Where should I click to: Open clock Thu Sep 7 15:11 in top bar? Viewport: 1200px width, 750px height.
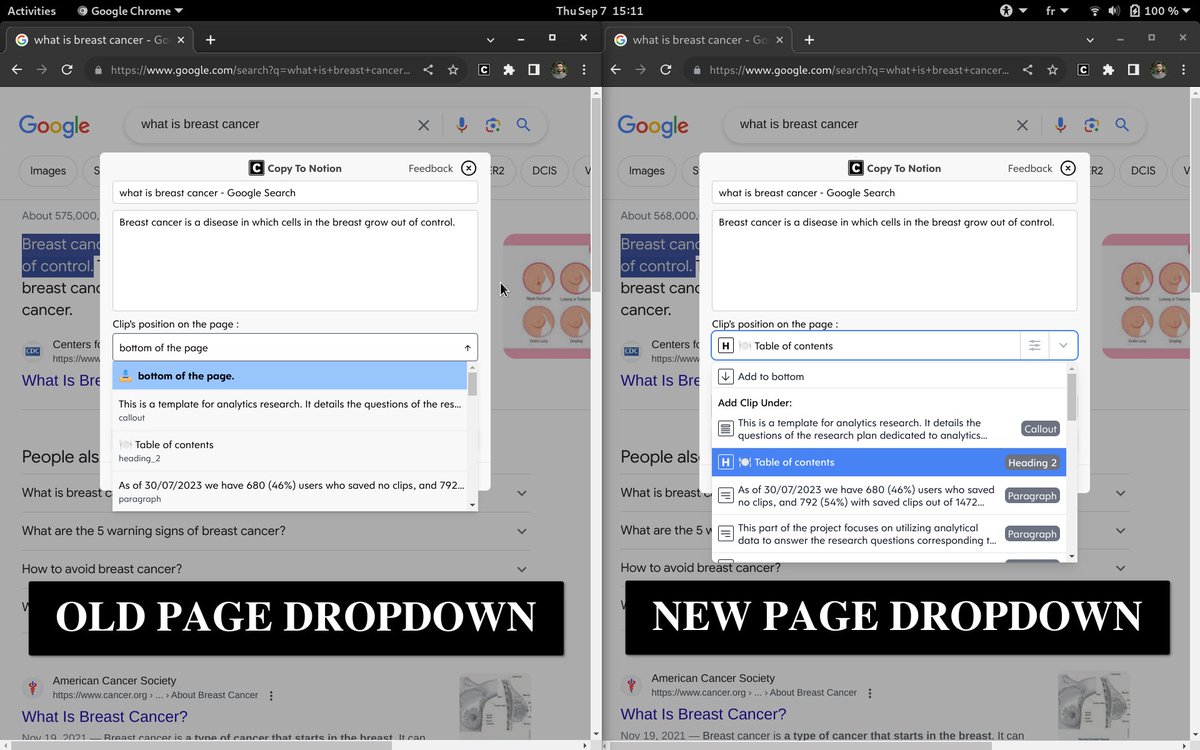pyautogui.click(x=599, y=11)
